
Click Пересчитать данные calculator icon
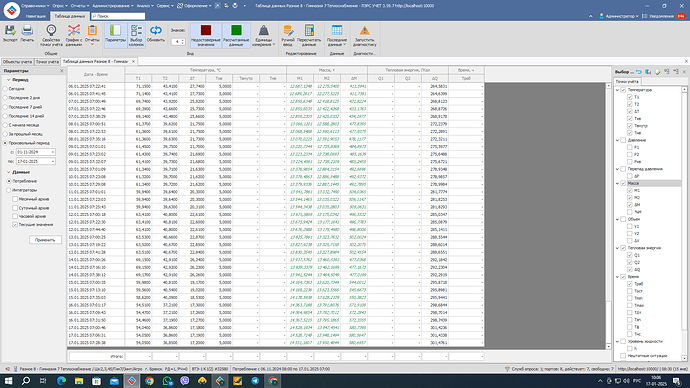coord(309,30)
